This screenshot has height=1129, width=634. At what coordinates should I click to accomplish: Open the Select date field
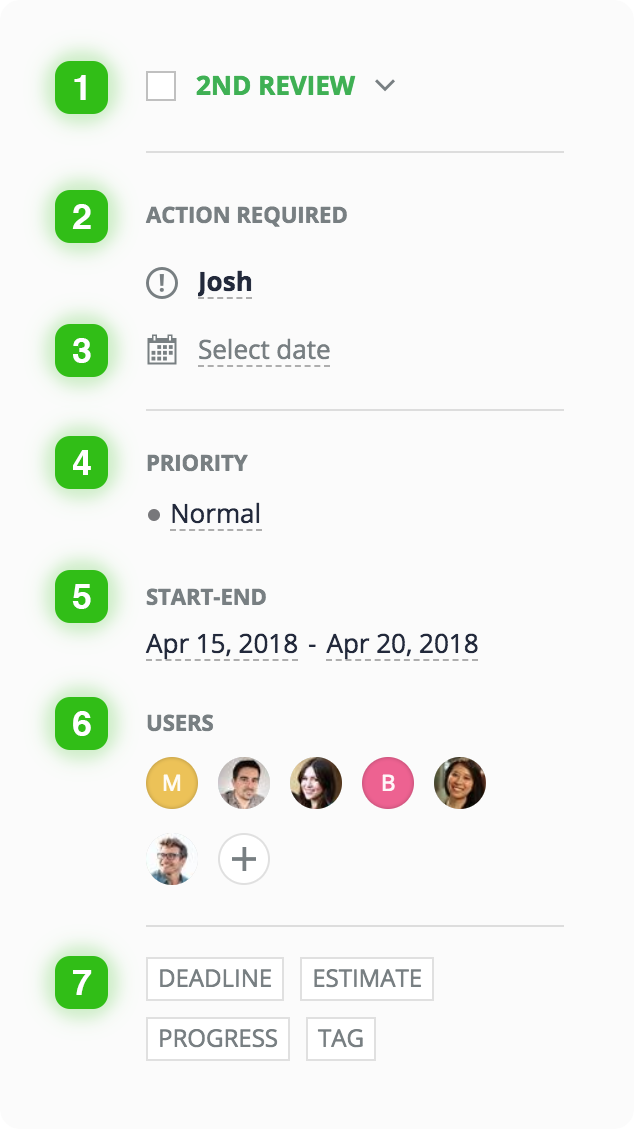click(264, 350)
